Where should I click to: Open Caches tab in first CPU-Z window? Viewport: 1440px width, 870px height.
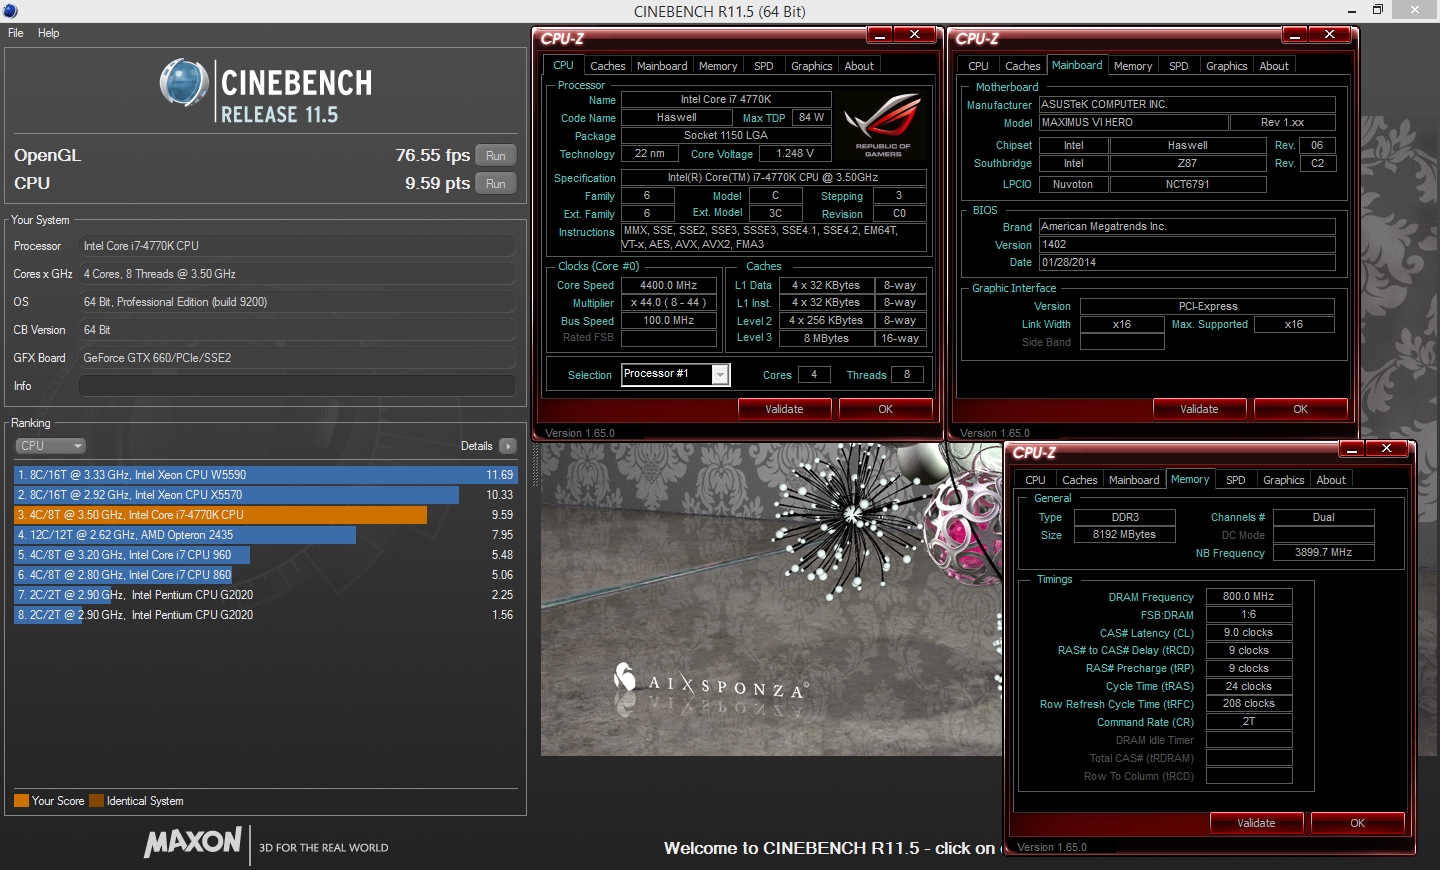(x=607, y=66)
